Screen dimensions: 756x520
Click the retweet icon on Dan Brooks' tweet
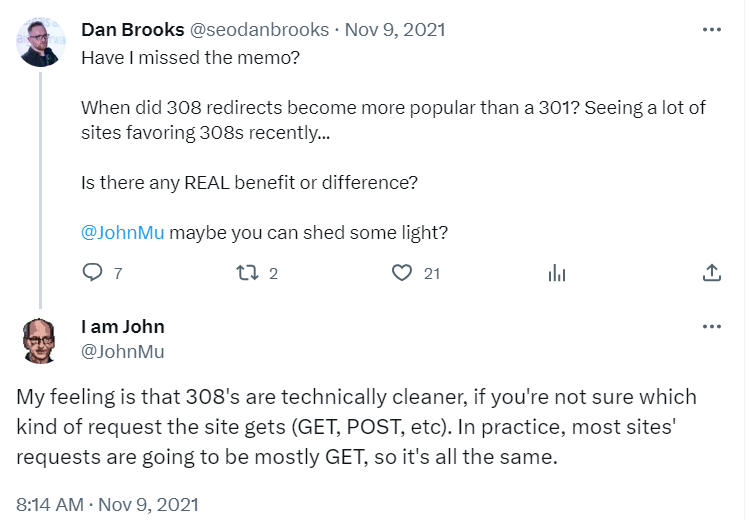point(246,272)
